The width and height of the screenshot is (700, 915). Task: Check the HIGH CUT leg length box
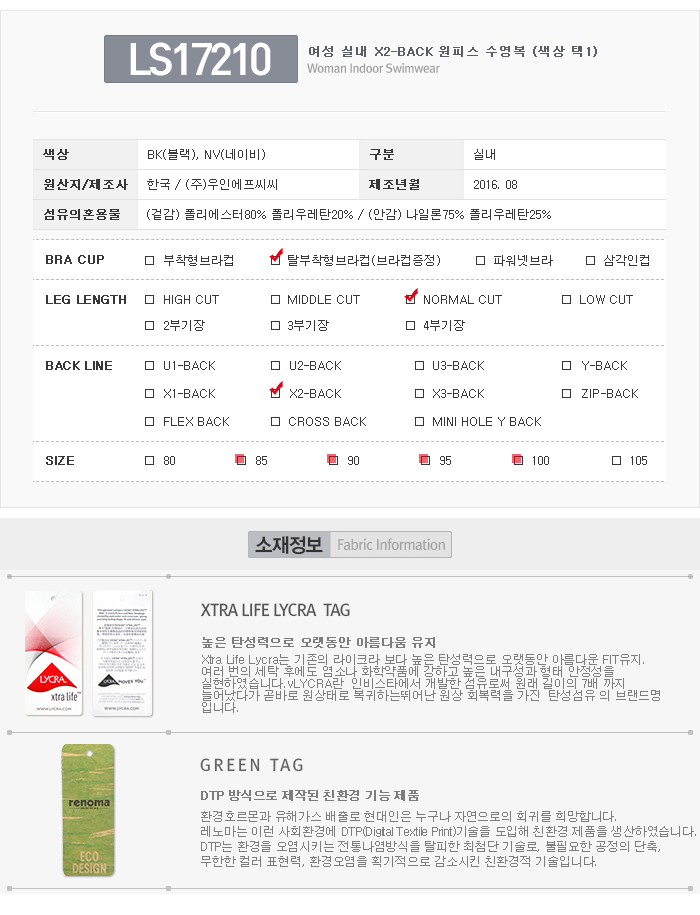150,300
